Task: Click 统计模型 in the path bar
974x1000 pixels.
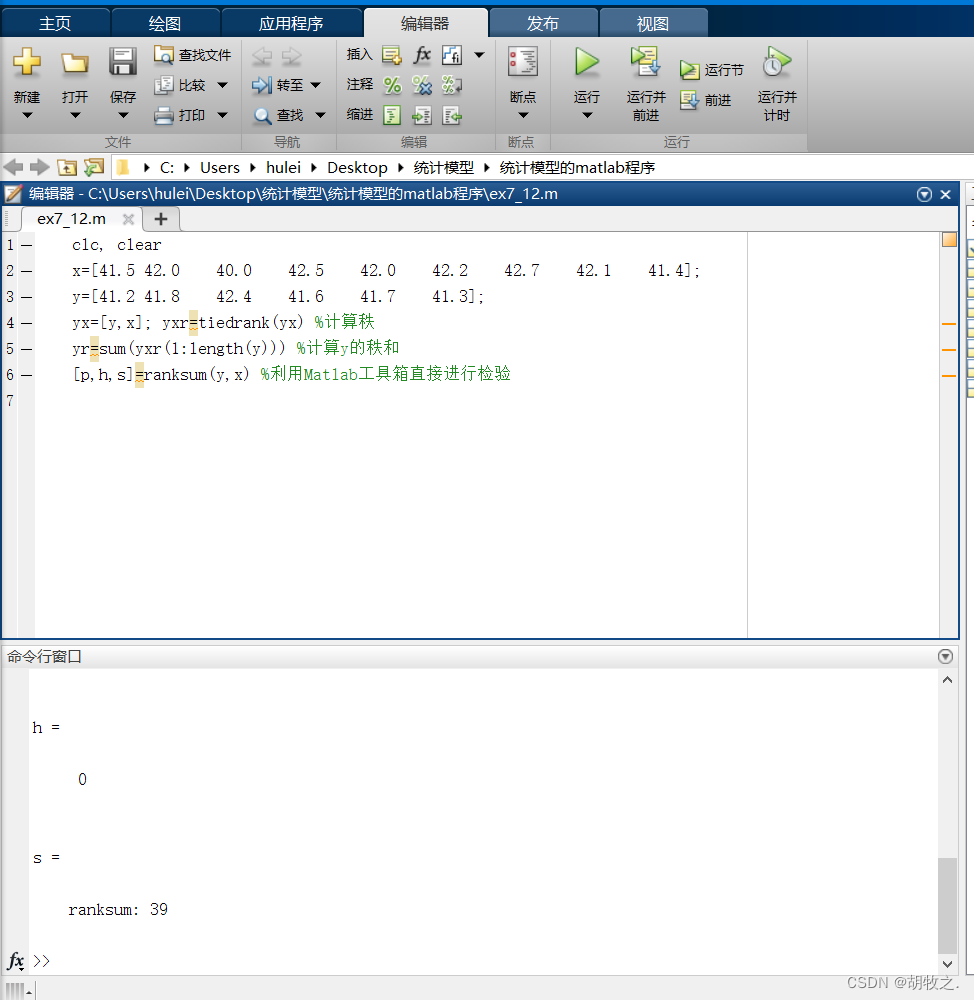Action: point(443,168)
